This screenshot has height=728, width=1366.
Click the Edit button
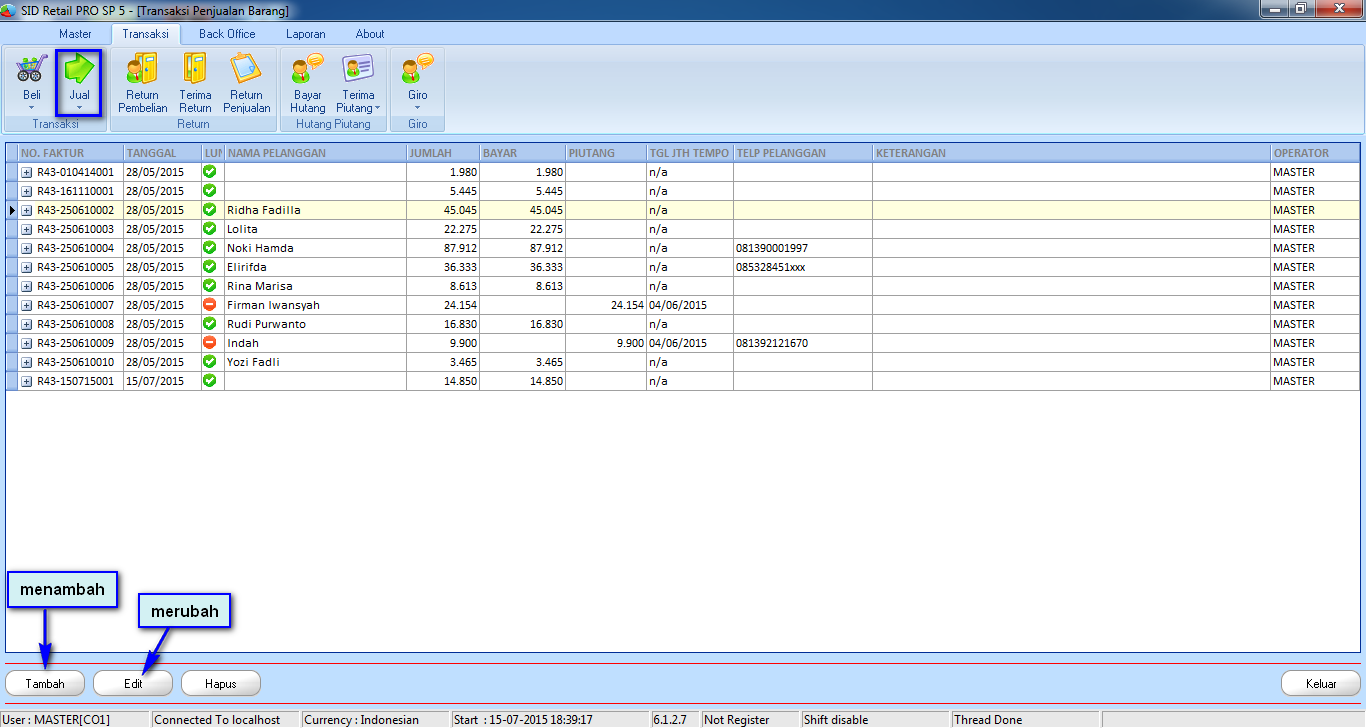coord(133,684)
